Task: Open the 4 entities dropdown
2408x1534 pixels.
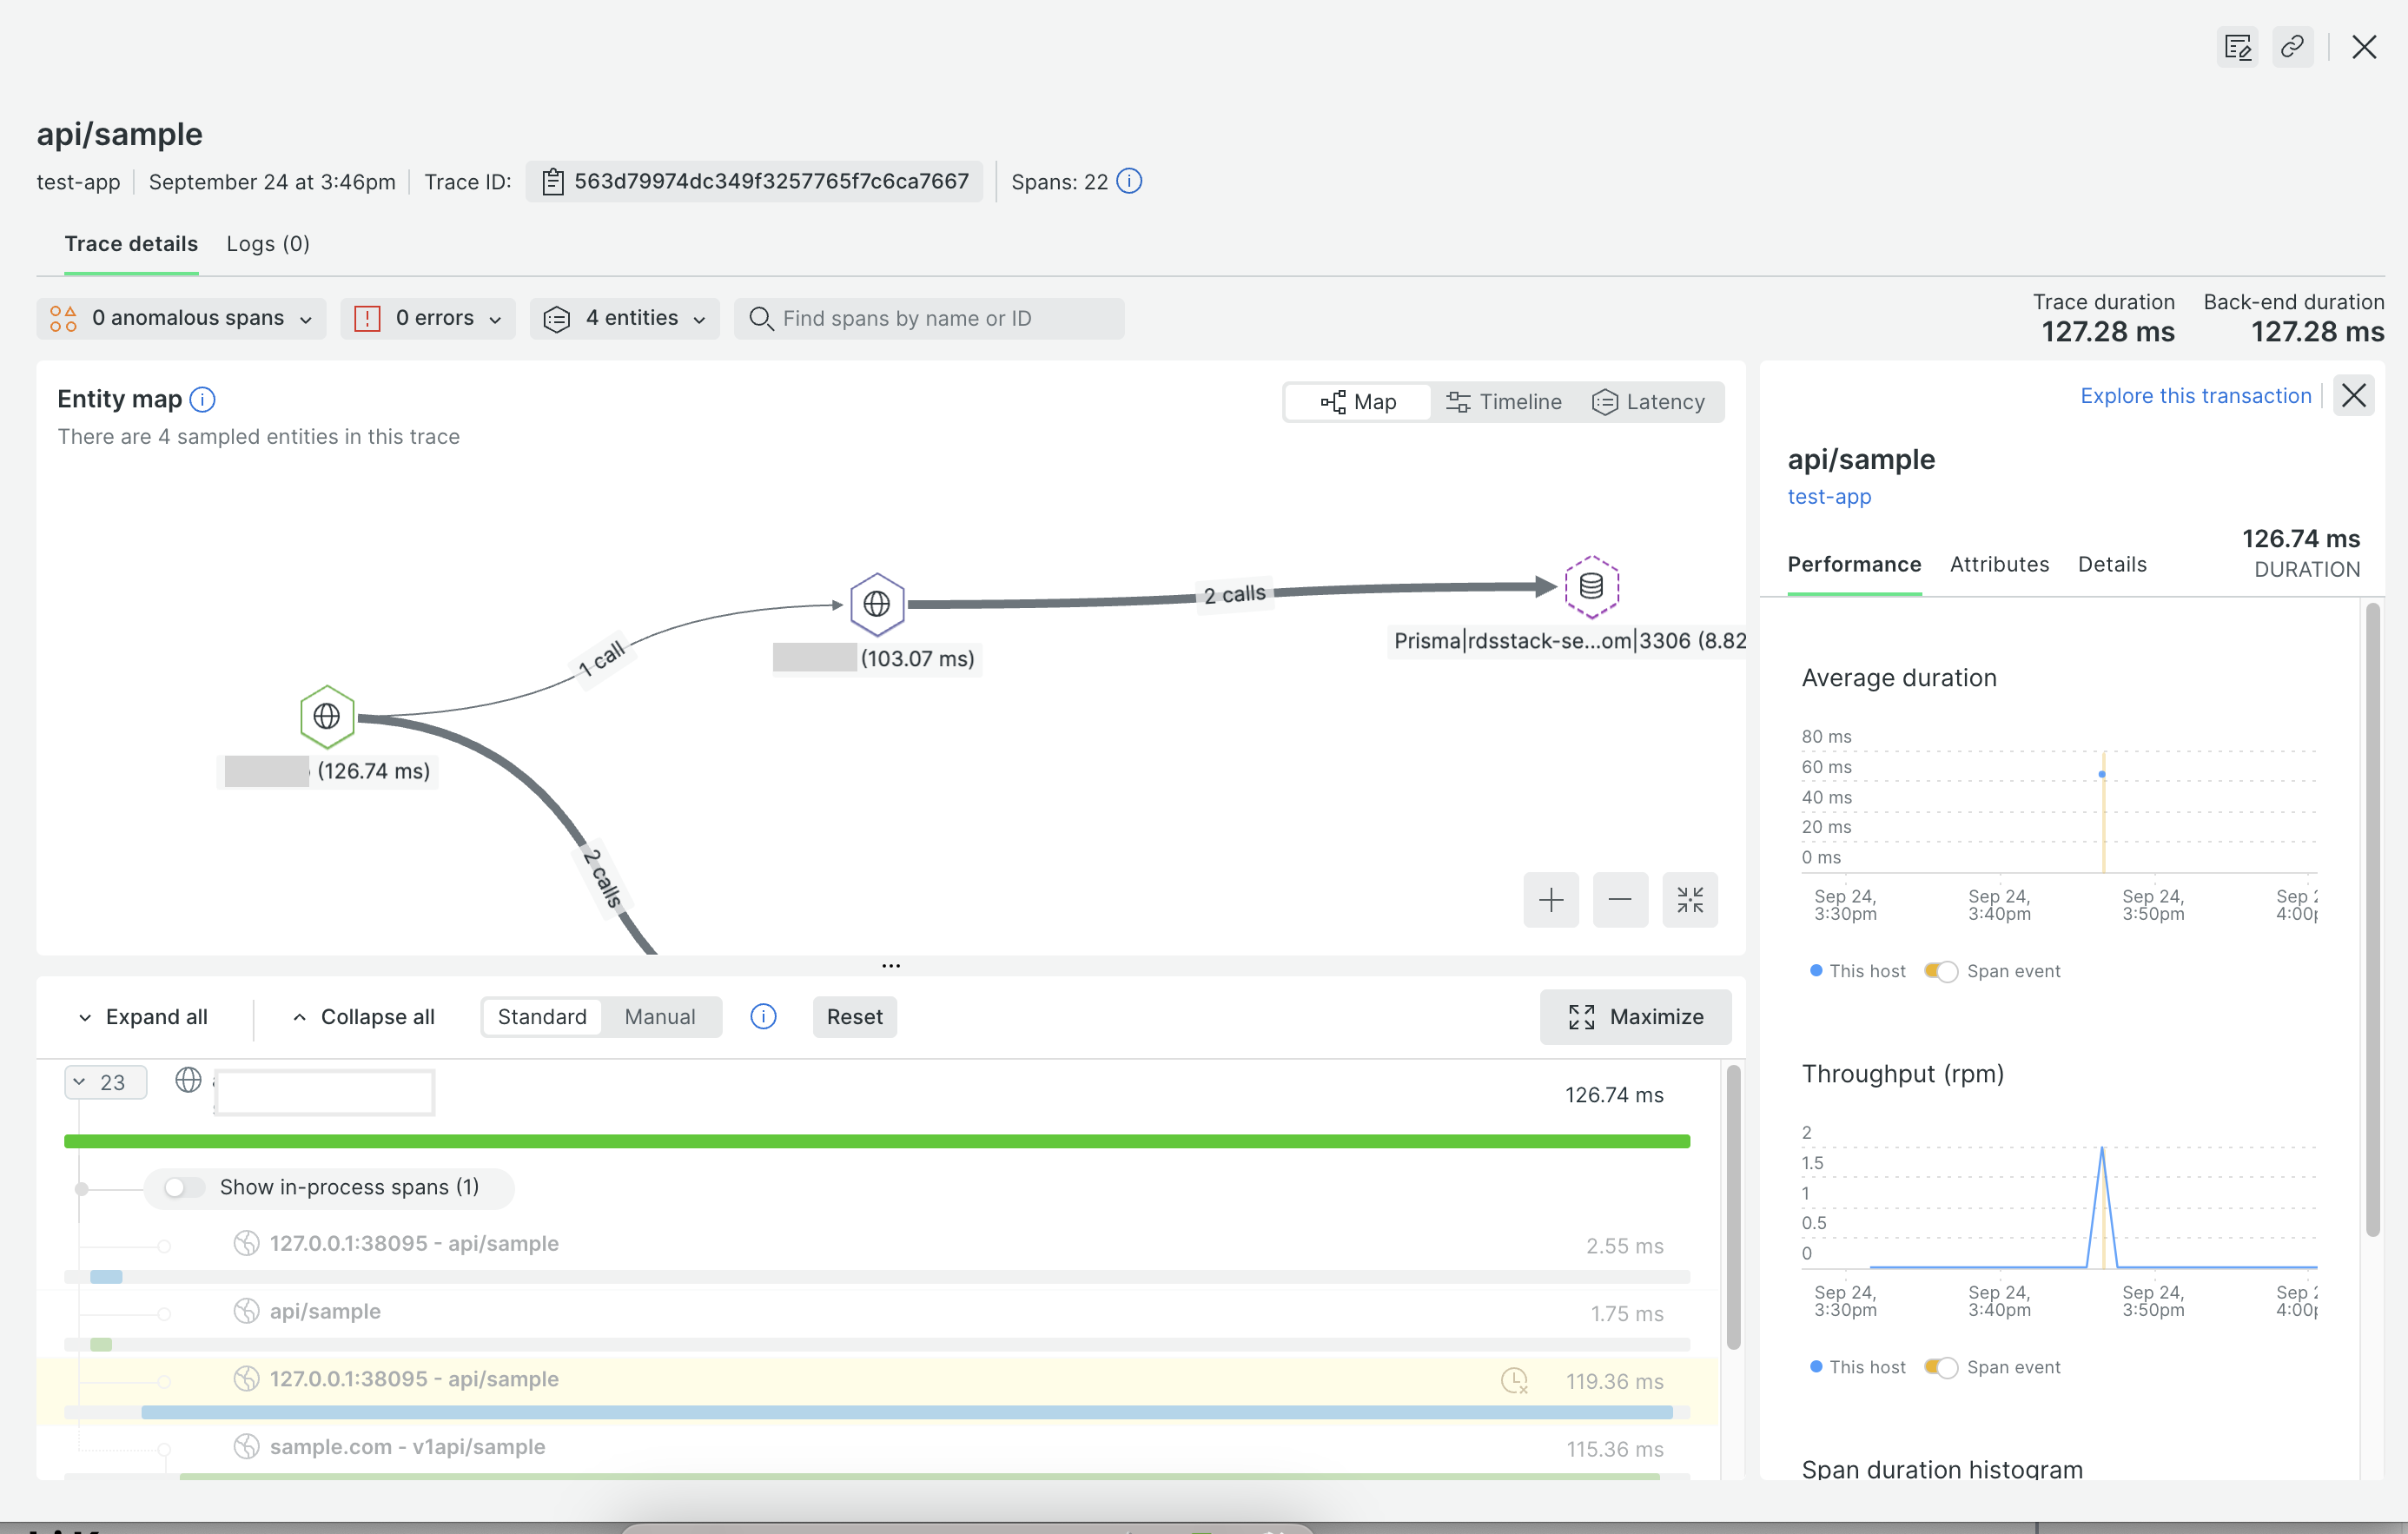Action: pyautogui.click(x=625, y=318)
